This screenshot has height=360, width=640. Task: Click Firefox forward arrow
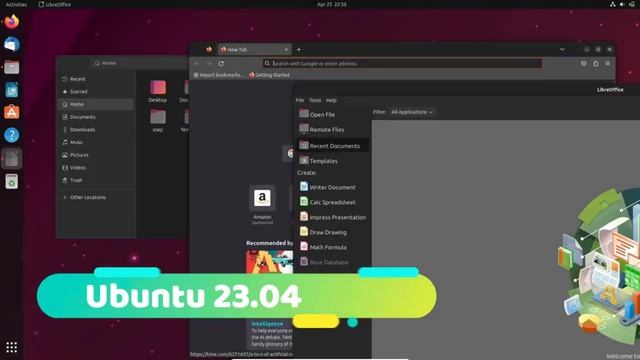(x=209, y=64)
